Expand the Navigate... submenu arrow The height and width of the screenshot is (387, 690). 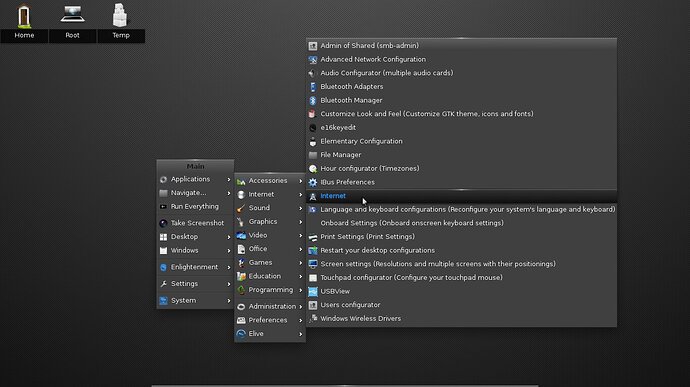pyautogui.click(x=229, y=193)
